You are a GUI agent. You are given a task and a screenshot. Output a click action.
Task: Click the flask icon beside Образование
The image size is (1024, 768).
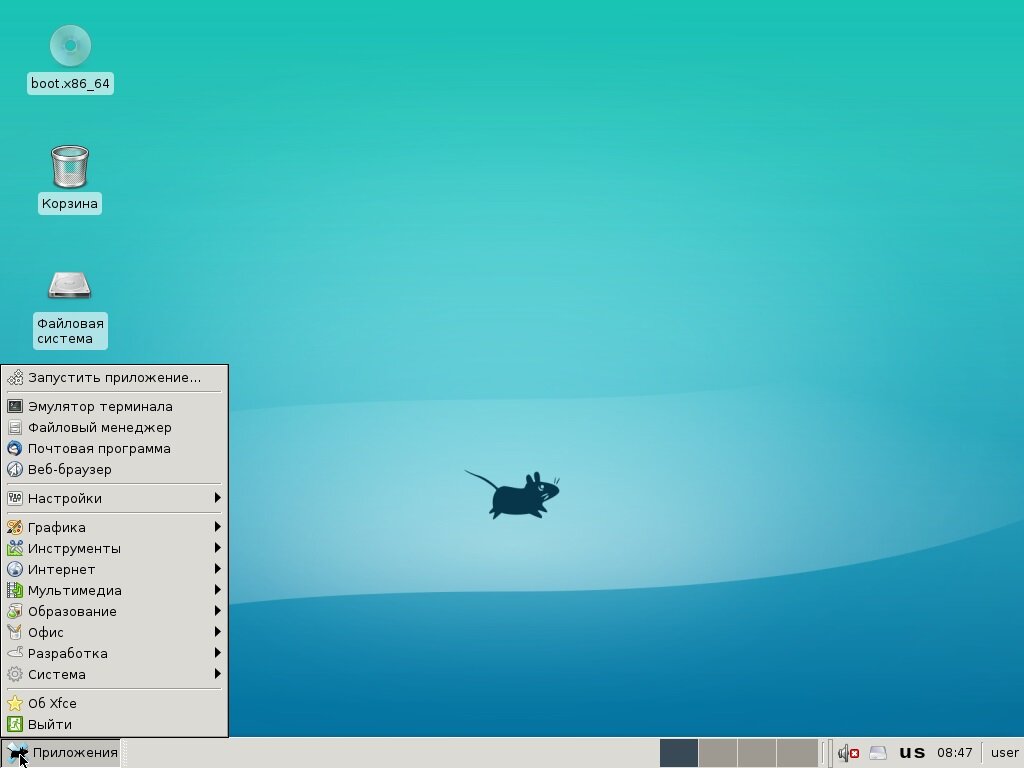click(x=14, y=611)
